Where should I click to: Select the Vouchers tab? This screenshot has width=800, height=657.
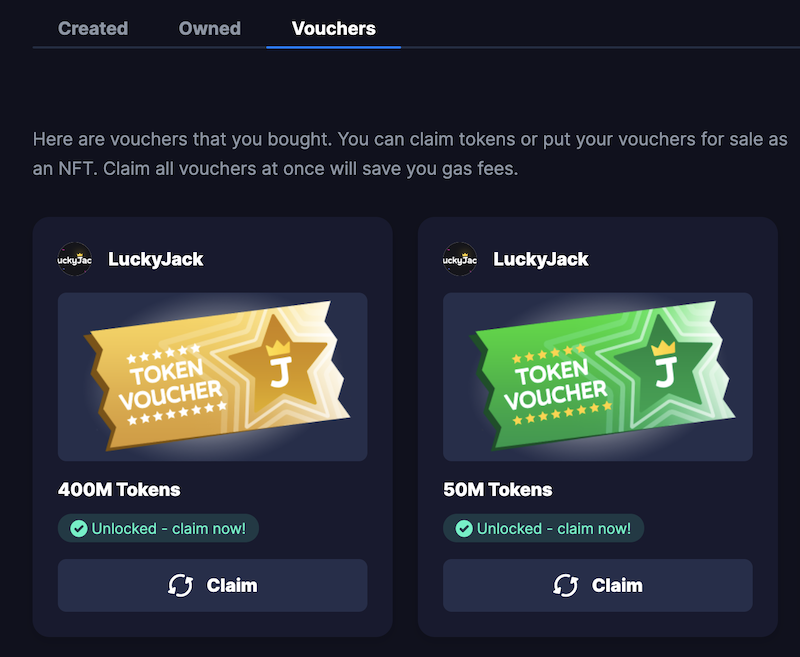click(334, 29)
